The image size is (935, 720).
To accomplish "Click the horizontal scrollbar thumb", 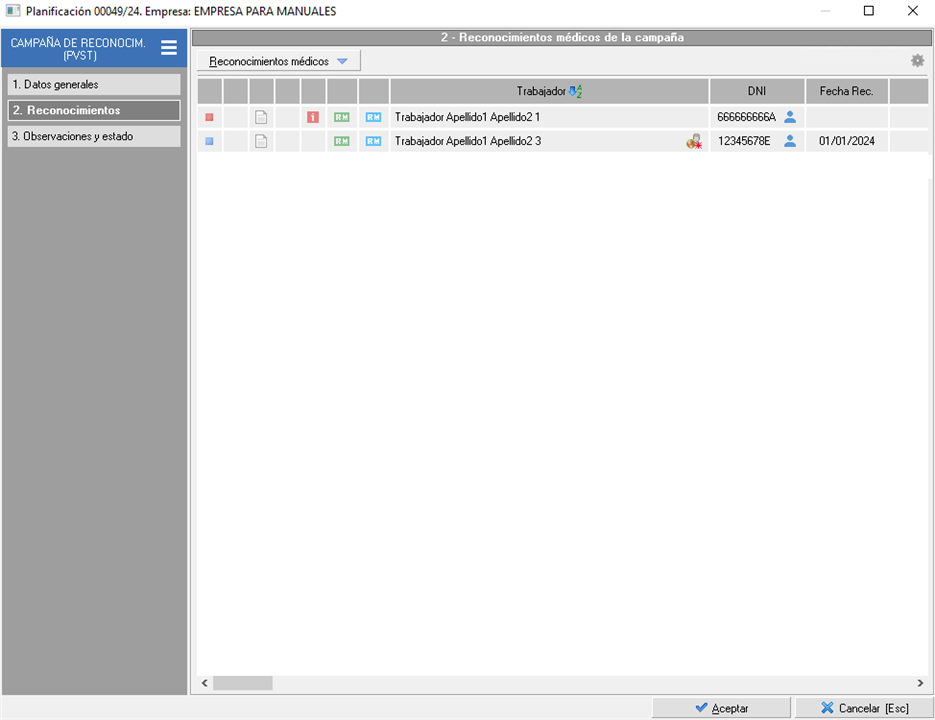I will pyautogui.click(x=242, y=683).
